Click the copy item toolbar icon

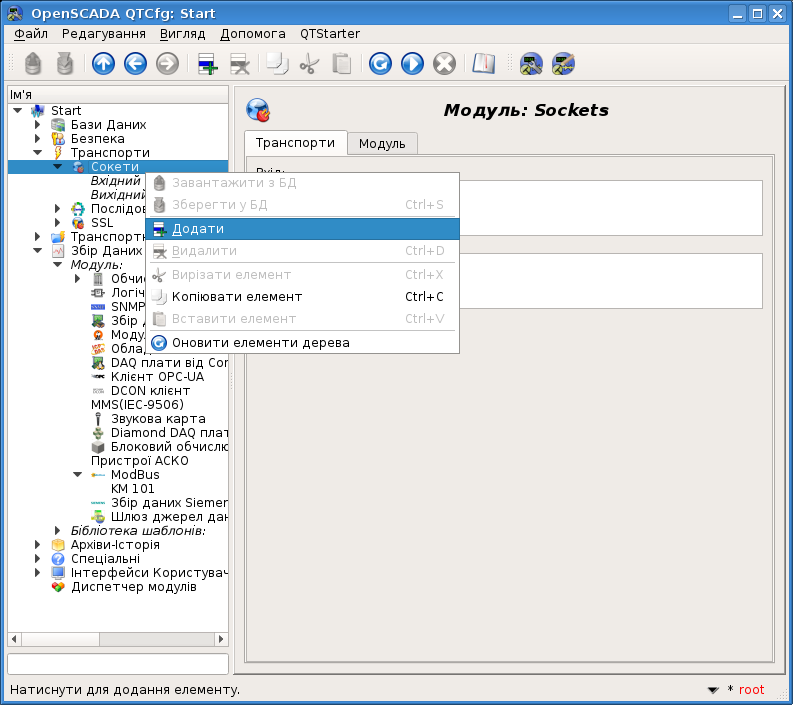point(277,64)
